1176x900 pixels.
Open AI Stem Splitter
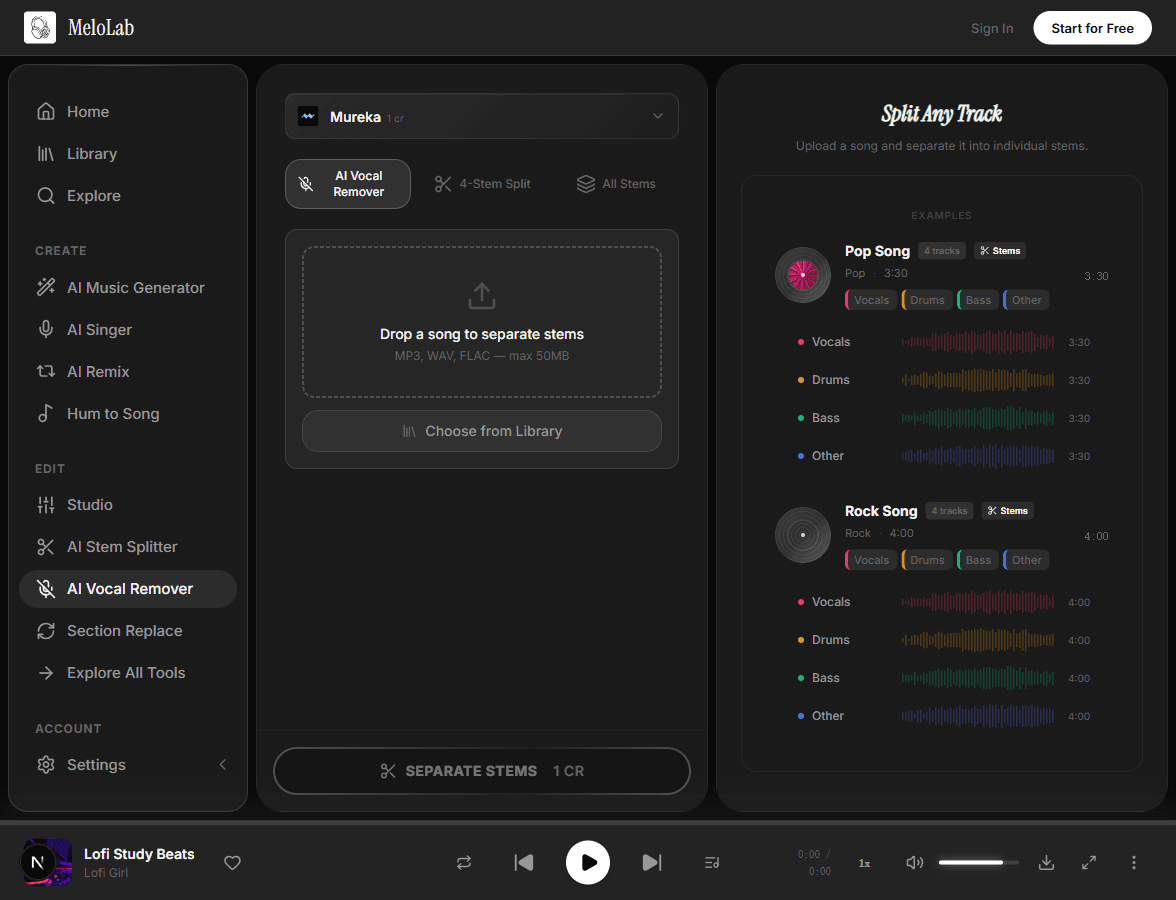[x=128, y=547]
